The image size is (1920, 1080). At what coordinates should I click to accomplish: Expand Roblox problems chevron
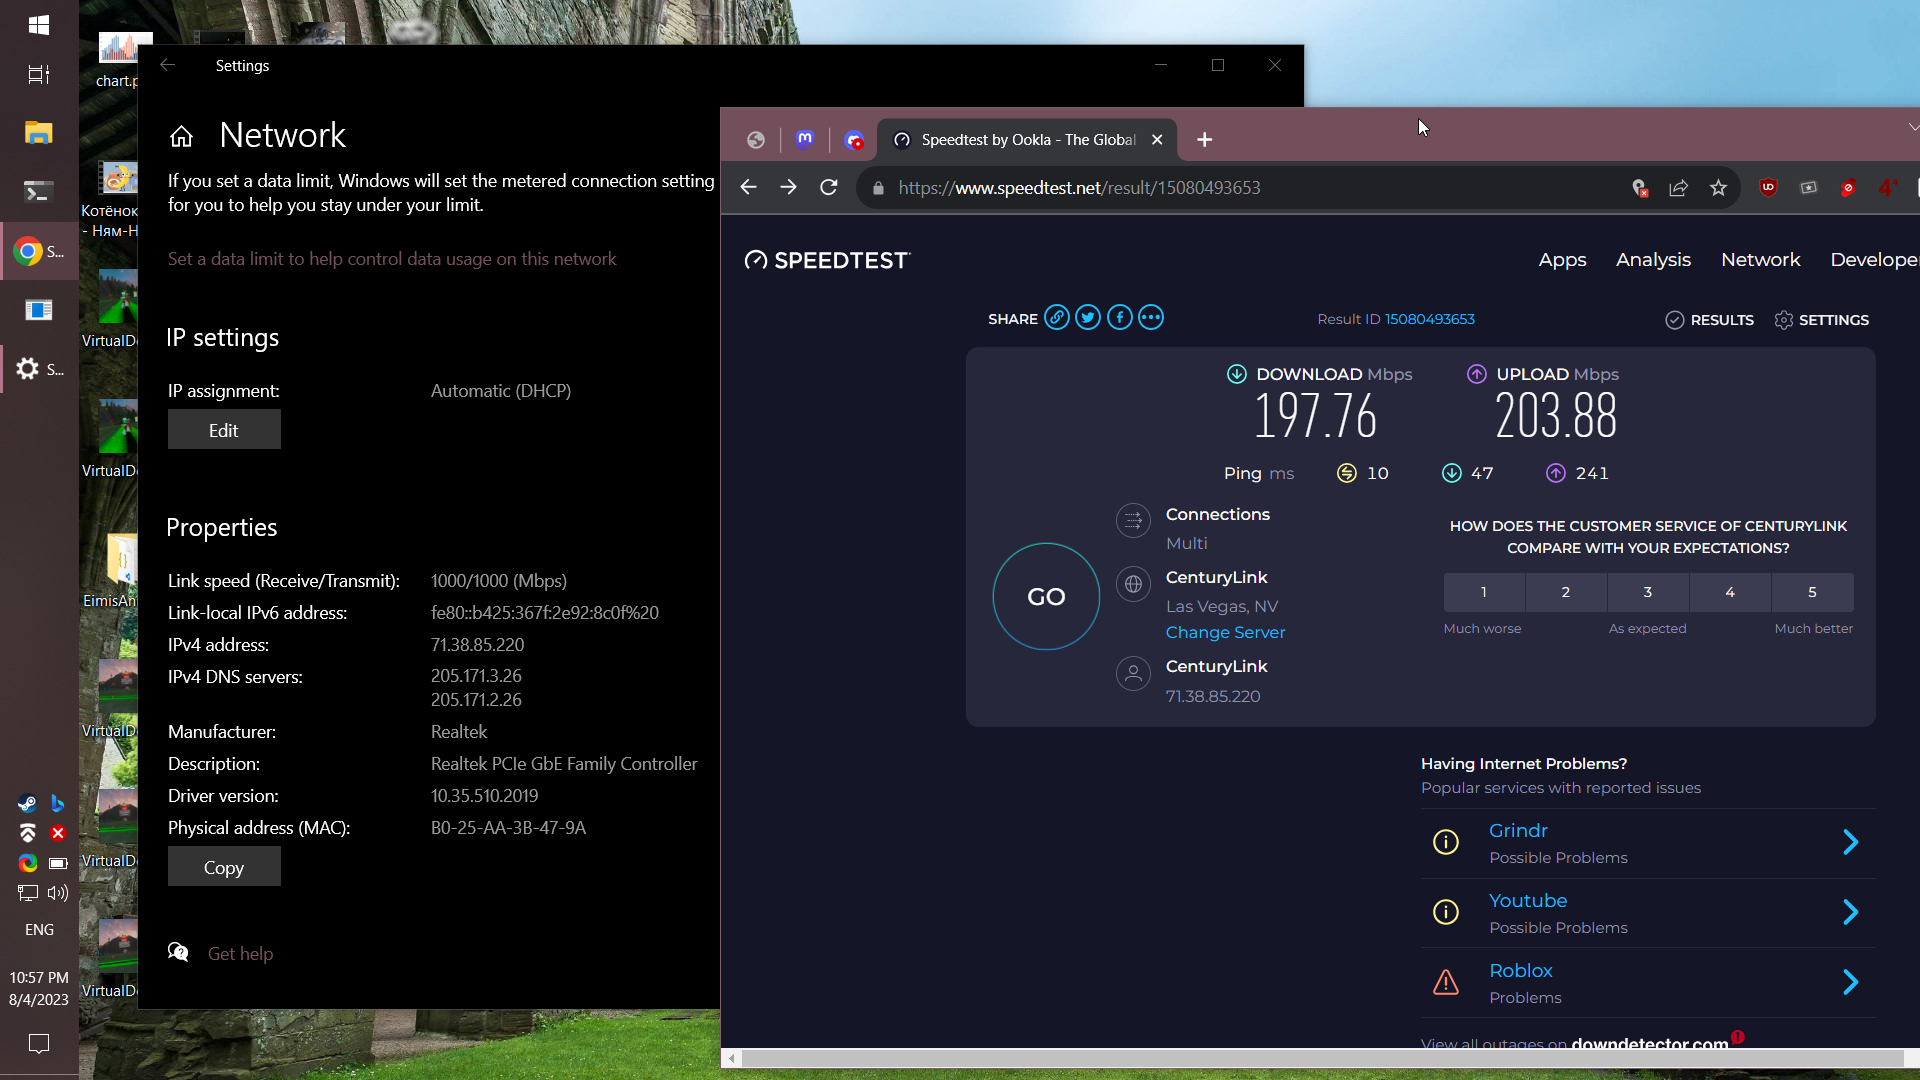(1850, 982)
